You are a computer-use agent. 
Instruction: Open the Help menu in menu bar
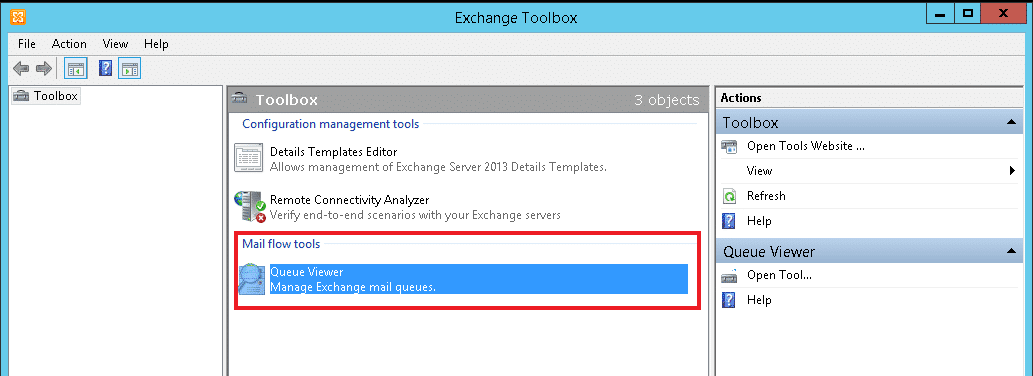(x=156, y=44)
